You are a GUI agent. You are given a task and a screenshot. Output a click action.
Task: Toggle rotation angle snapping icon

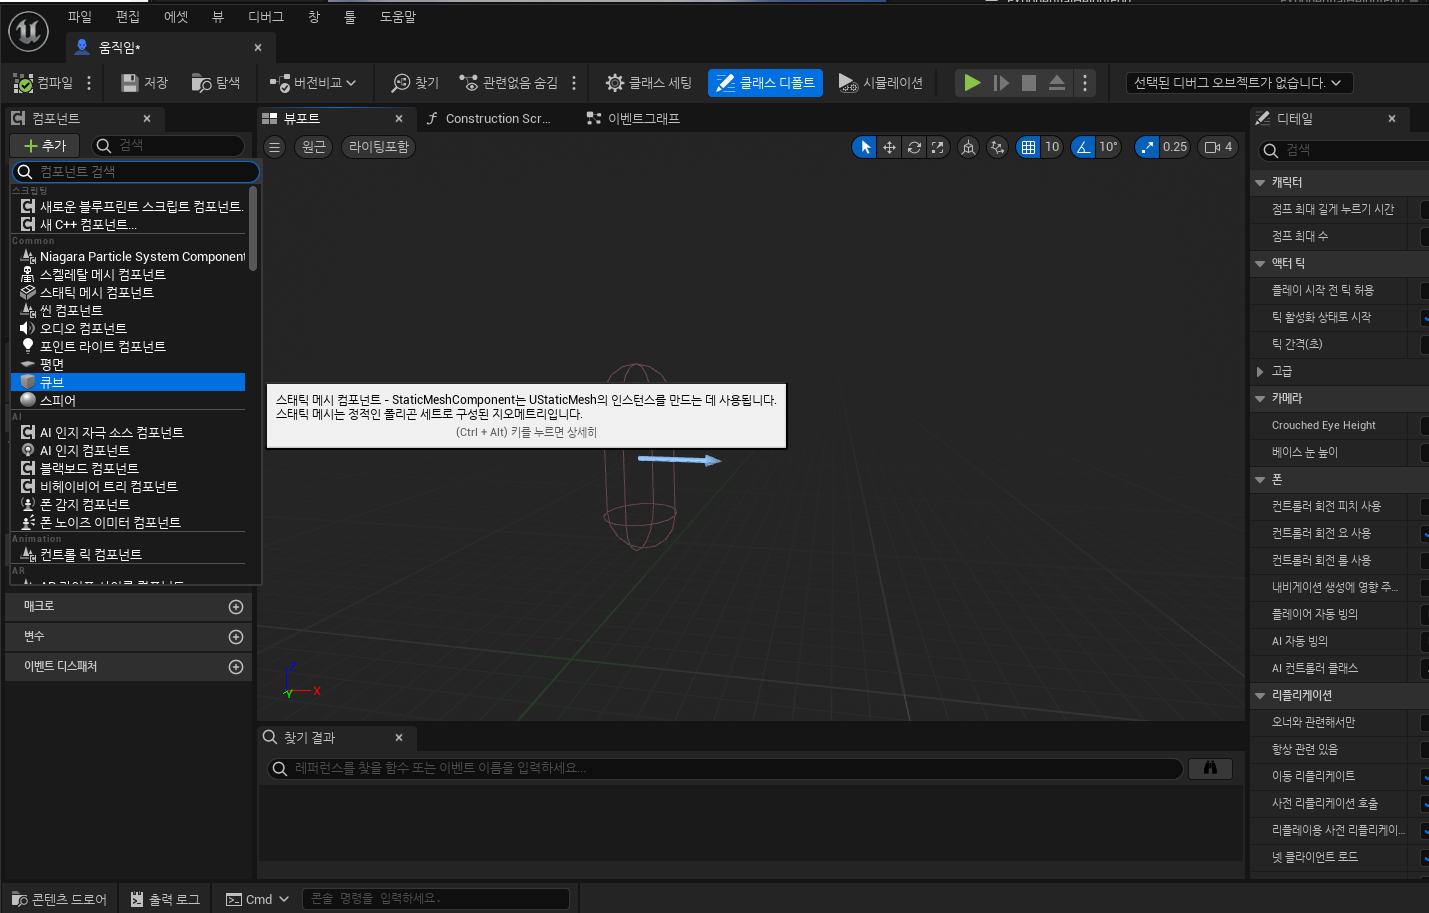[x=1083, y=147]
